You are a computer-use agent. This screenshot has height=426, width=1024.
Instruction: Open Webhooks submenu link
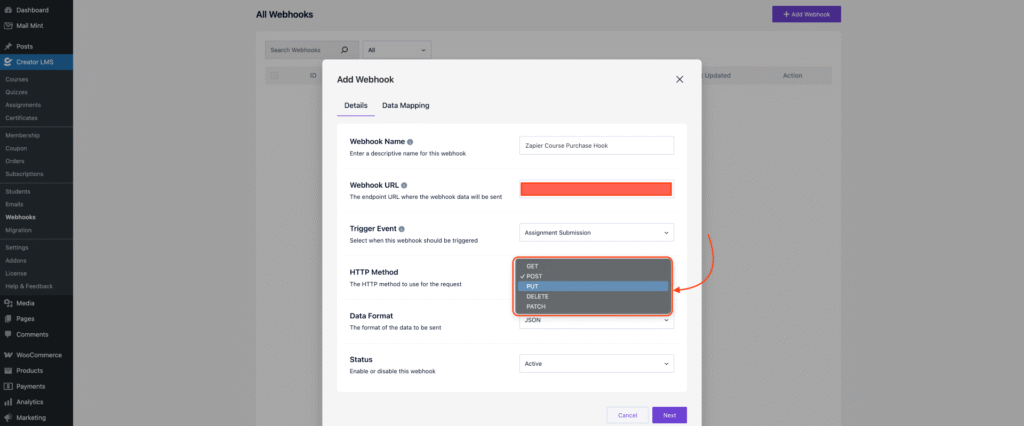pyautogui.click(x=20, y=217)
